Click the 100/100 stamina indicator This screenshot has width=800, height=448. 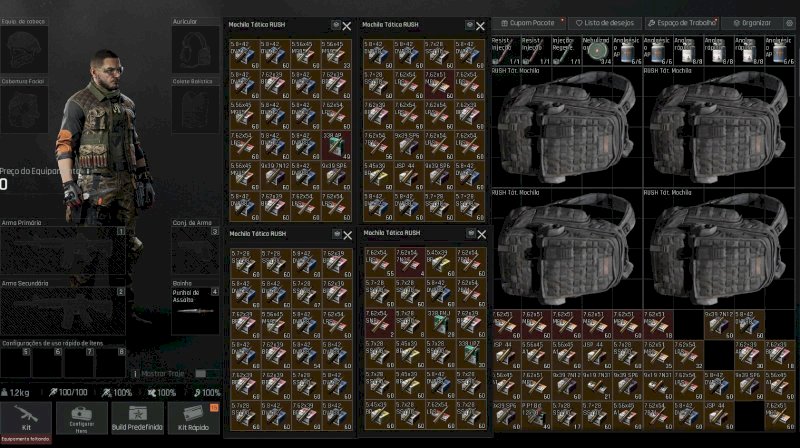coord(68,392)
